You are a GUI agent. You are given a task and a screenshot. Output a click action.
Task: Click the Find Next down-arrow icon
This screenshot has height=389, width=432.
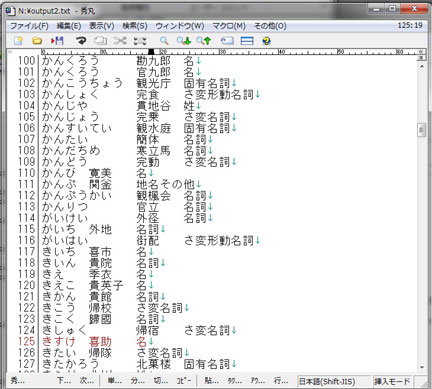(184, 41)
